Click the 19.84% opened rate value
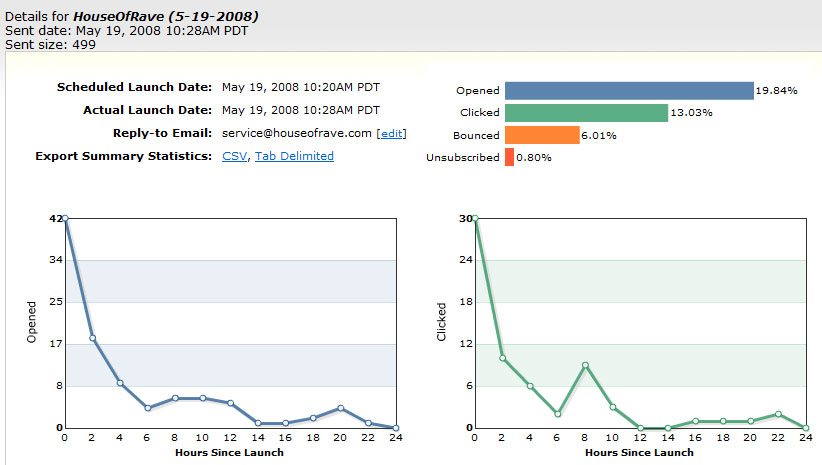This screenshot has width=822, height=465. pos(777,91)
